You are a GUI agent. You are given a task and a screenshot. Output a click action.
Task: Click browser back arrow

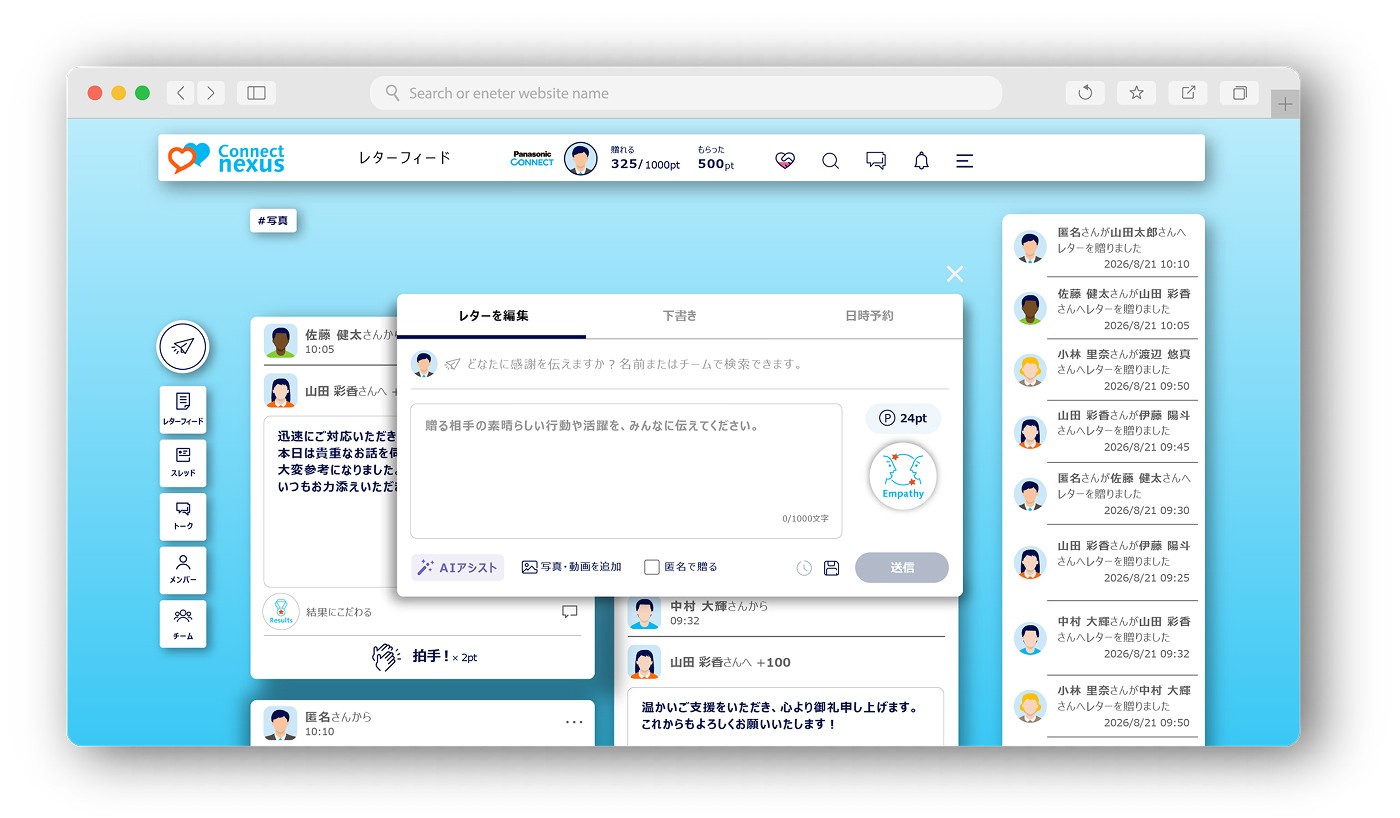point(180,93)
